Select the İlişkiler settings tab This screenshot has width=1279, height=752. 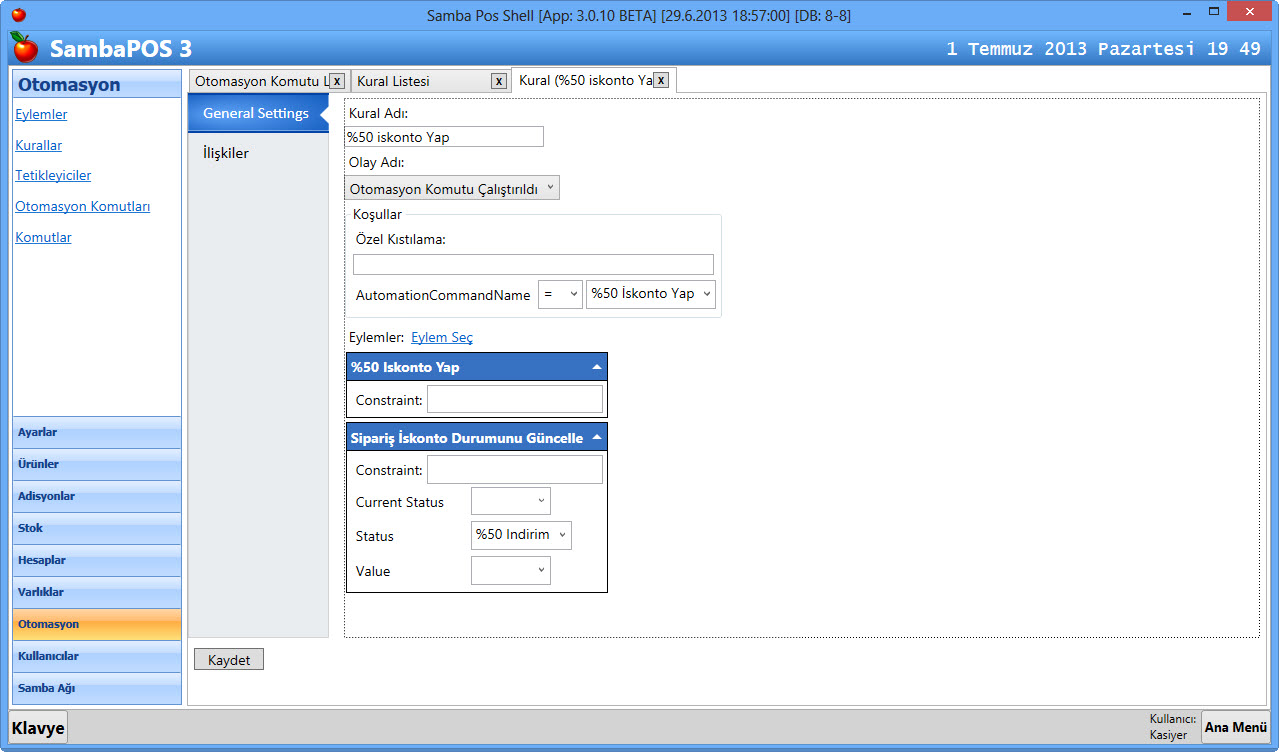click(x=226, y=153)
